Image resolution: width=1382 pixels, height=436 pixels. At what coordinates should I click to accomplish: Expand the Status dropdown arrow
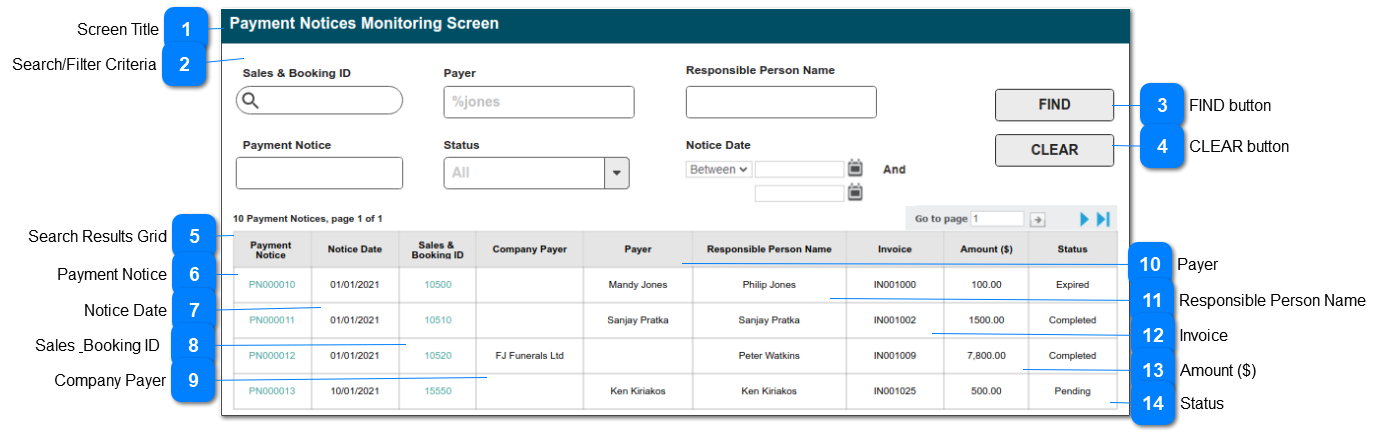[x=617, y=173]
